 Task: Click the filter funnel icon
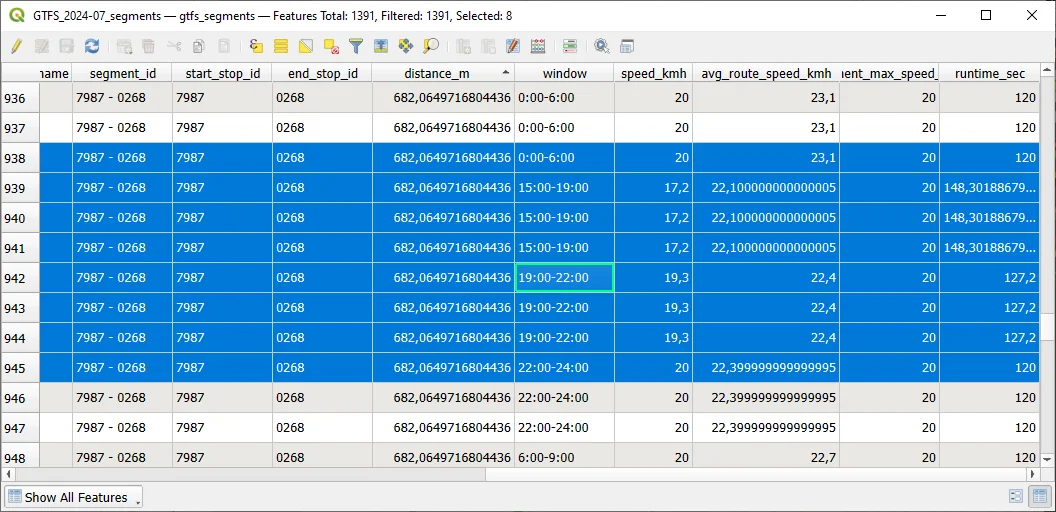pyautogui.click(x=356, y=46)
